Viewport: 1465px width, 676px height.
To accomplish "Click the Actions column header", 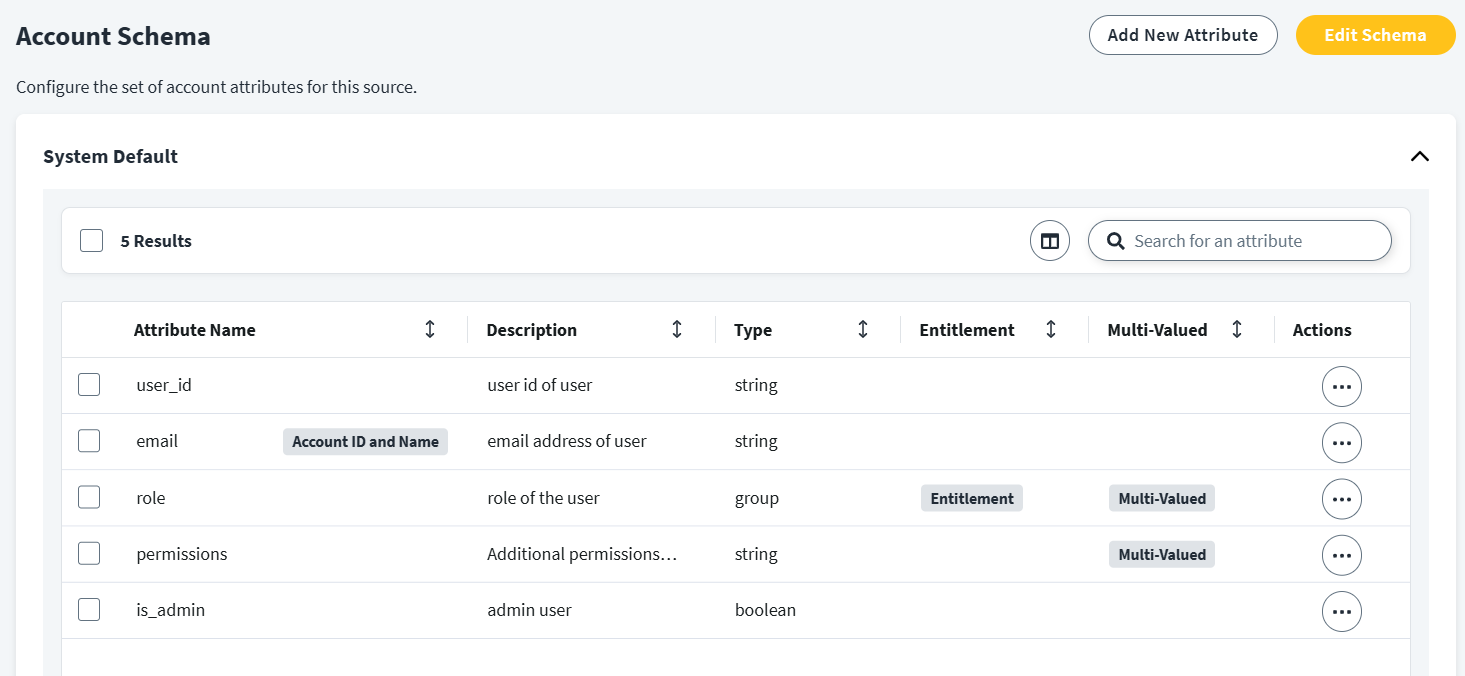I will 1322,330.
